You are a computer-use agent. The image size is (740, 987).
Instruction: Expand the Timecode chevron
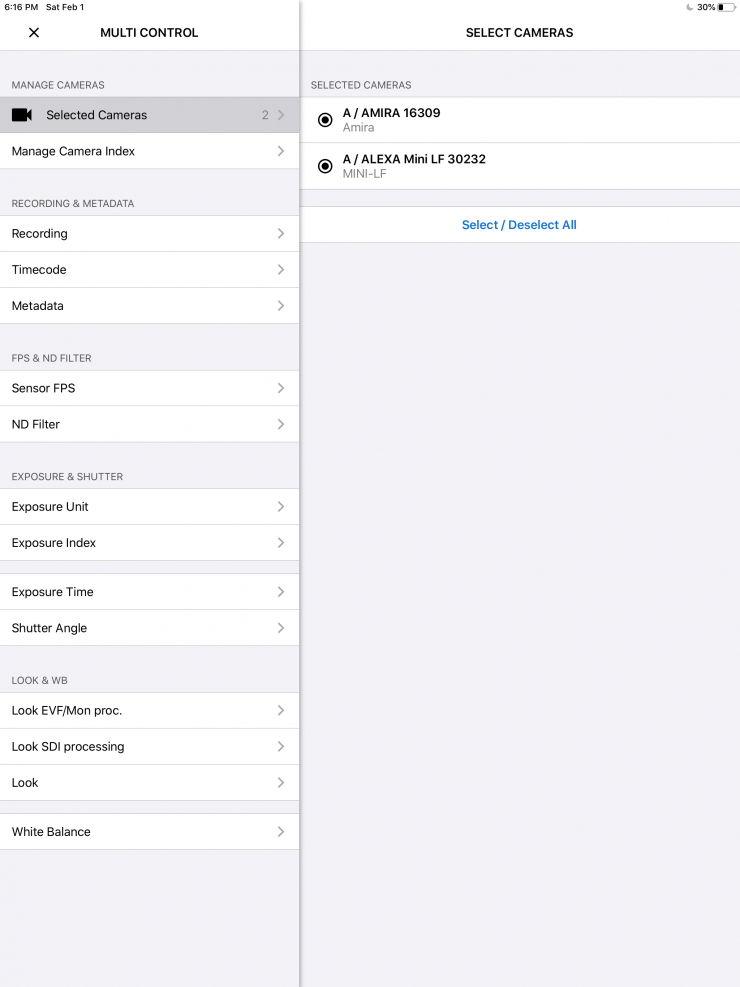[281, 270]
